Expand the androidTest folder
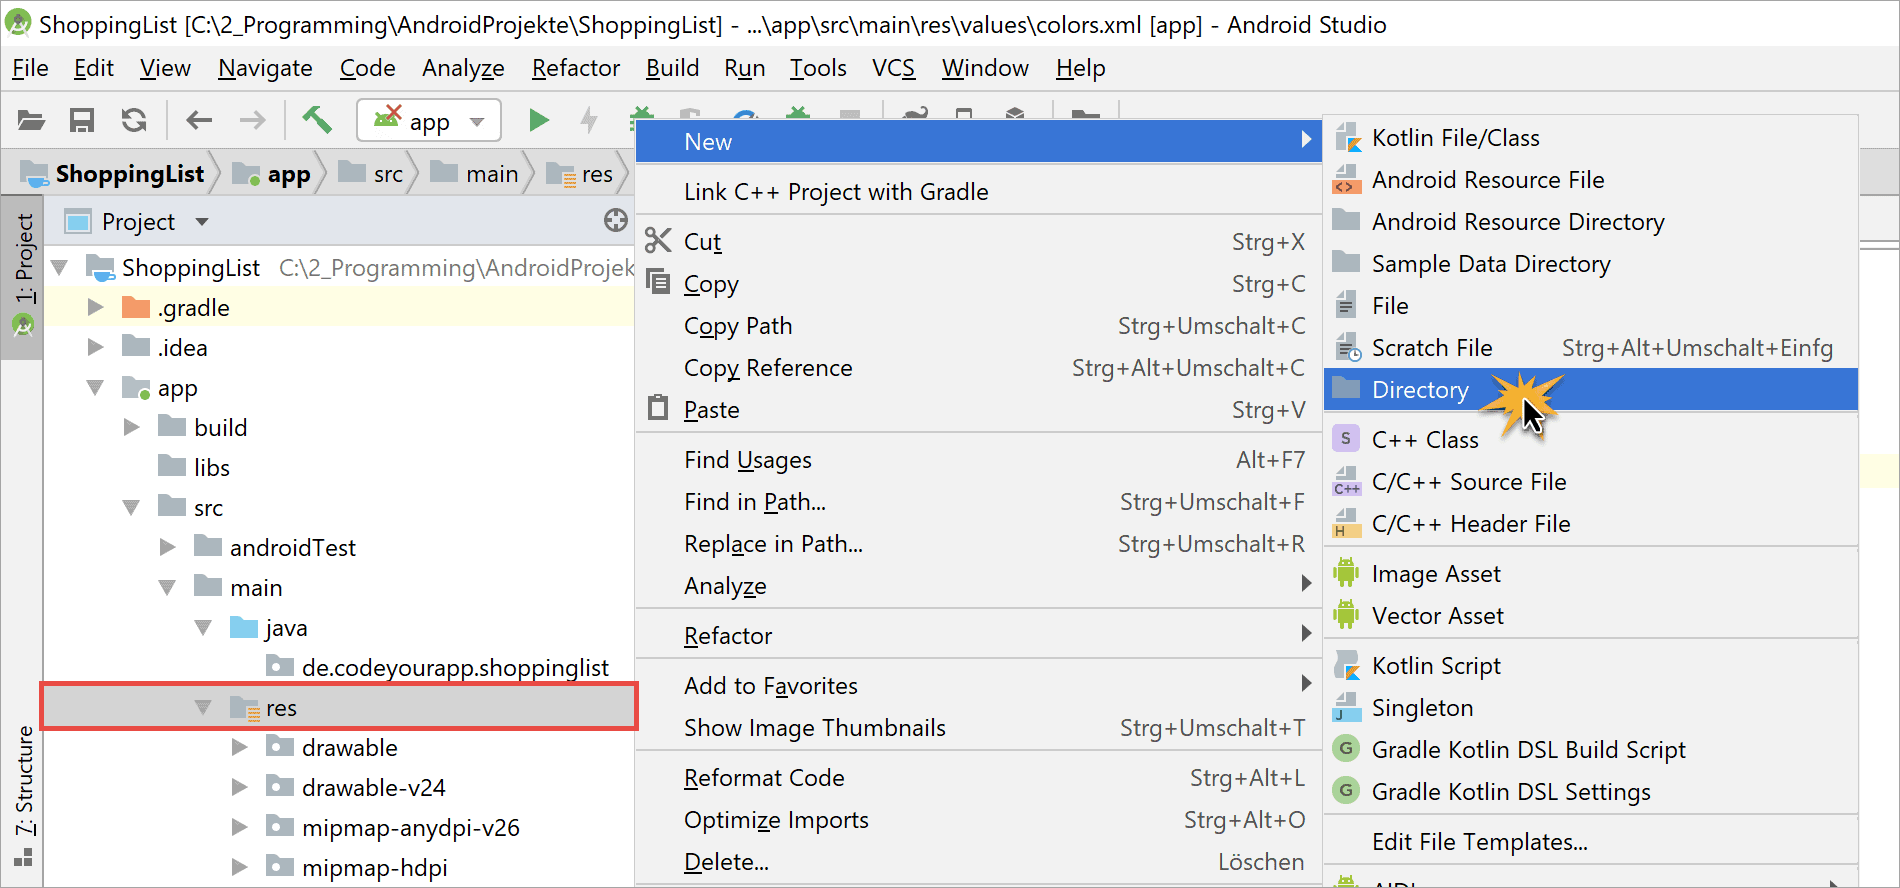The height and width of the screenshot is (888, 1900). (x=168, y=547)
